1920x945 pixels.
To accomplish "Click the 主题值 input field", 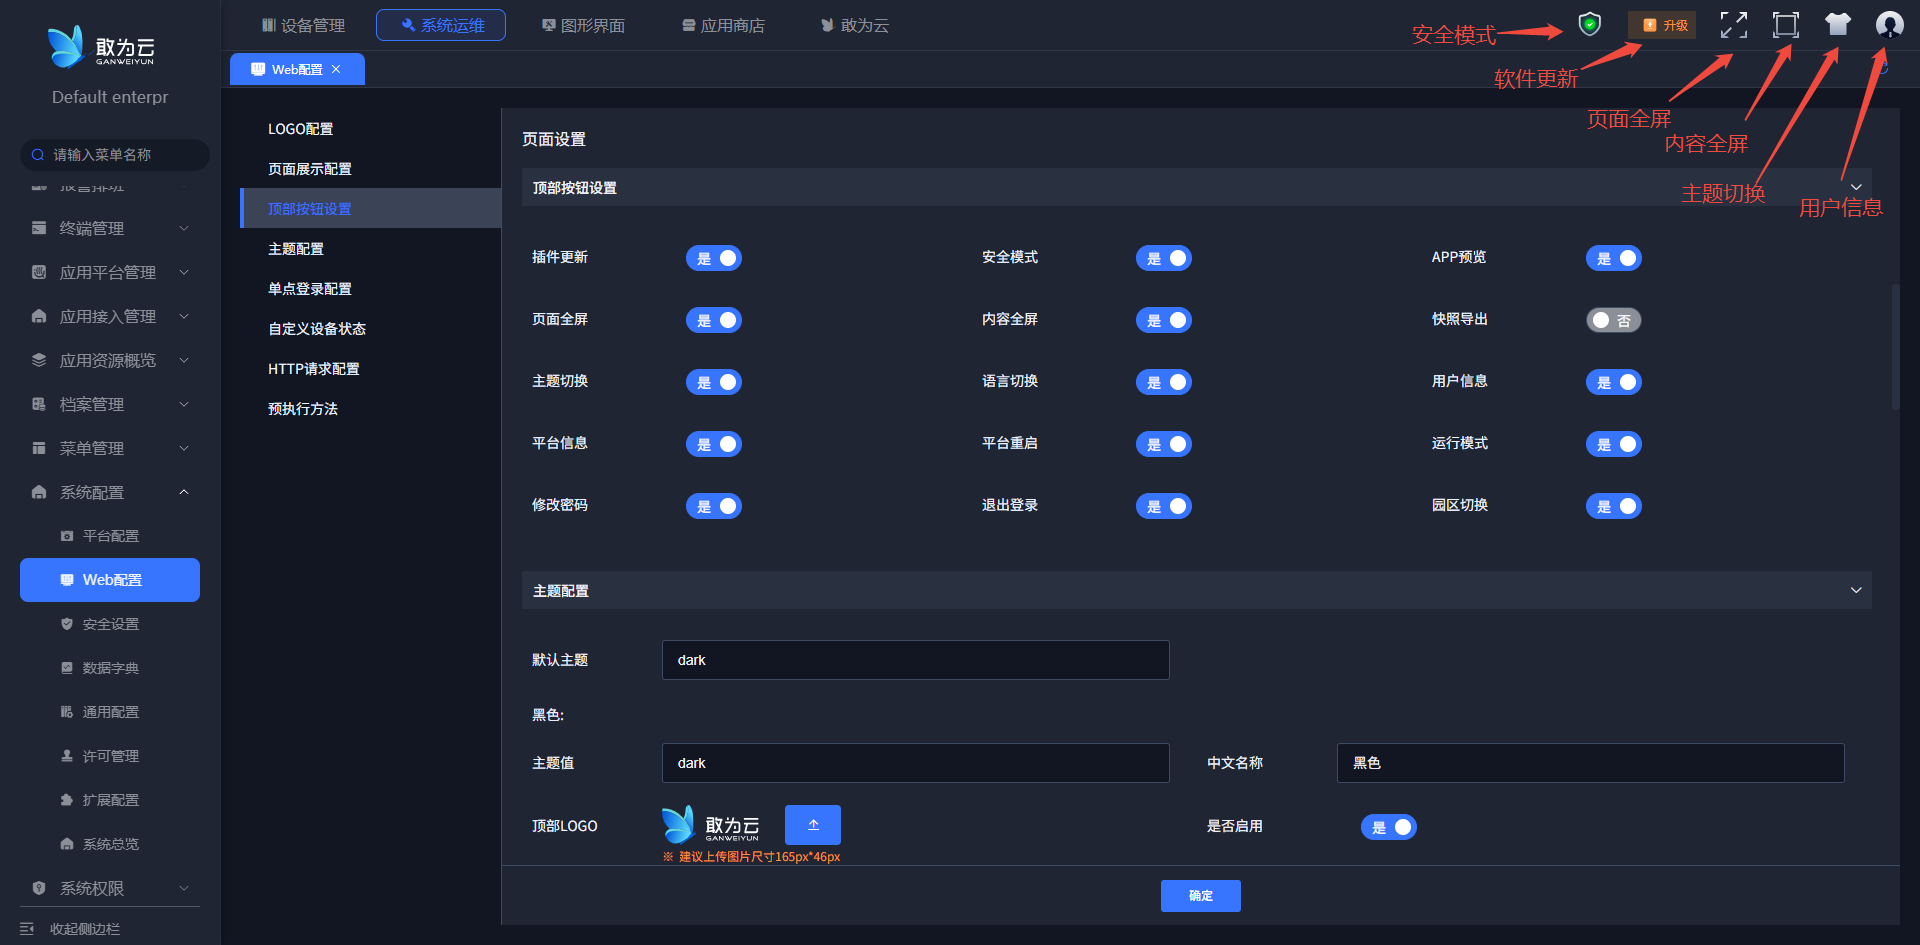I will click(915, 763).
